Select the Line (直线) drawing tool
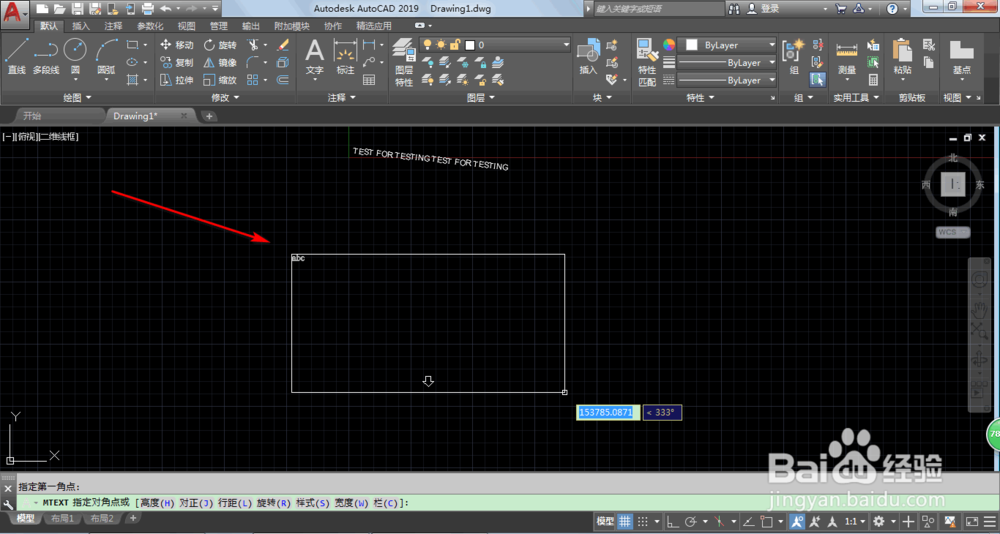Image resolution: width=1000 pixels, height=534 pixels. coord(17,56)
